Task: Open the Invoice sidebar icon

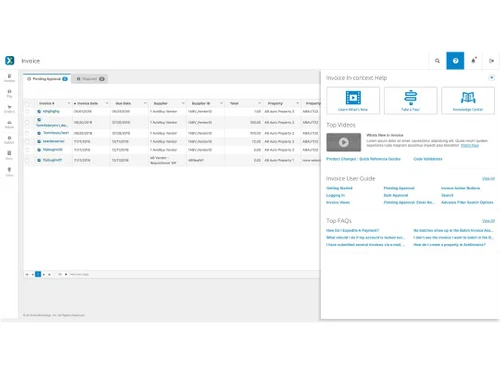Action: (9, 76)
